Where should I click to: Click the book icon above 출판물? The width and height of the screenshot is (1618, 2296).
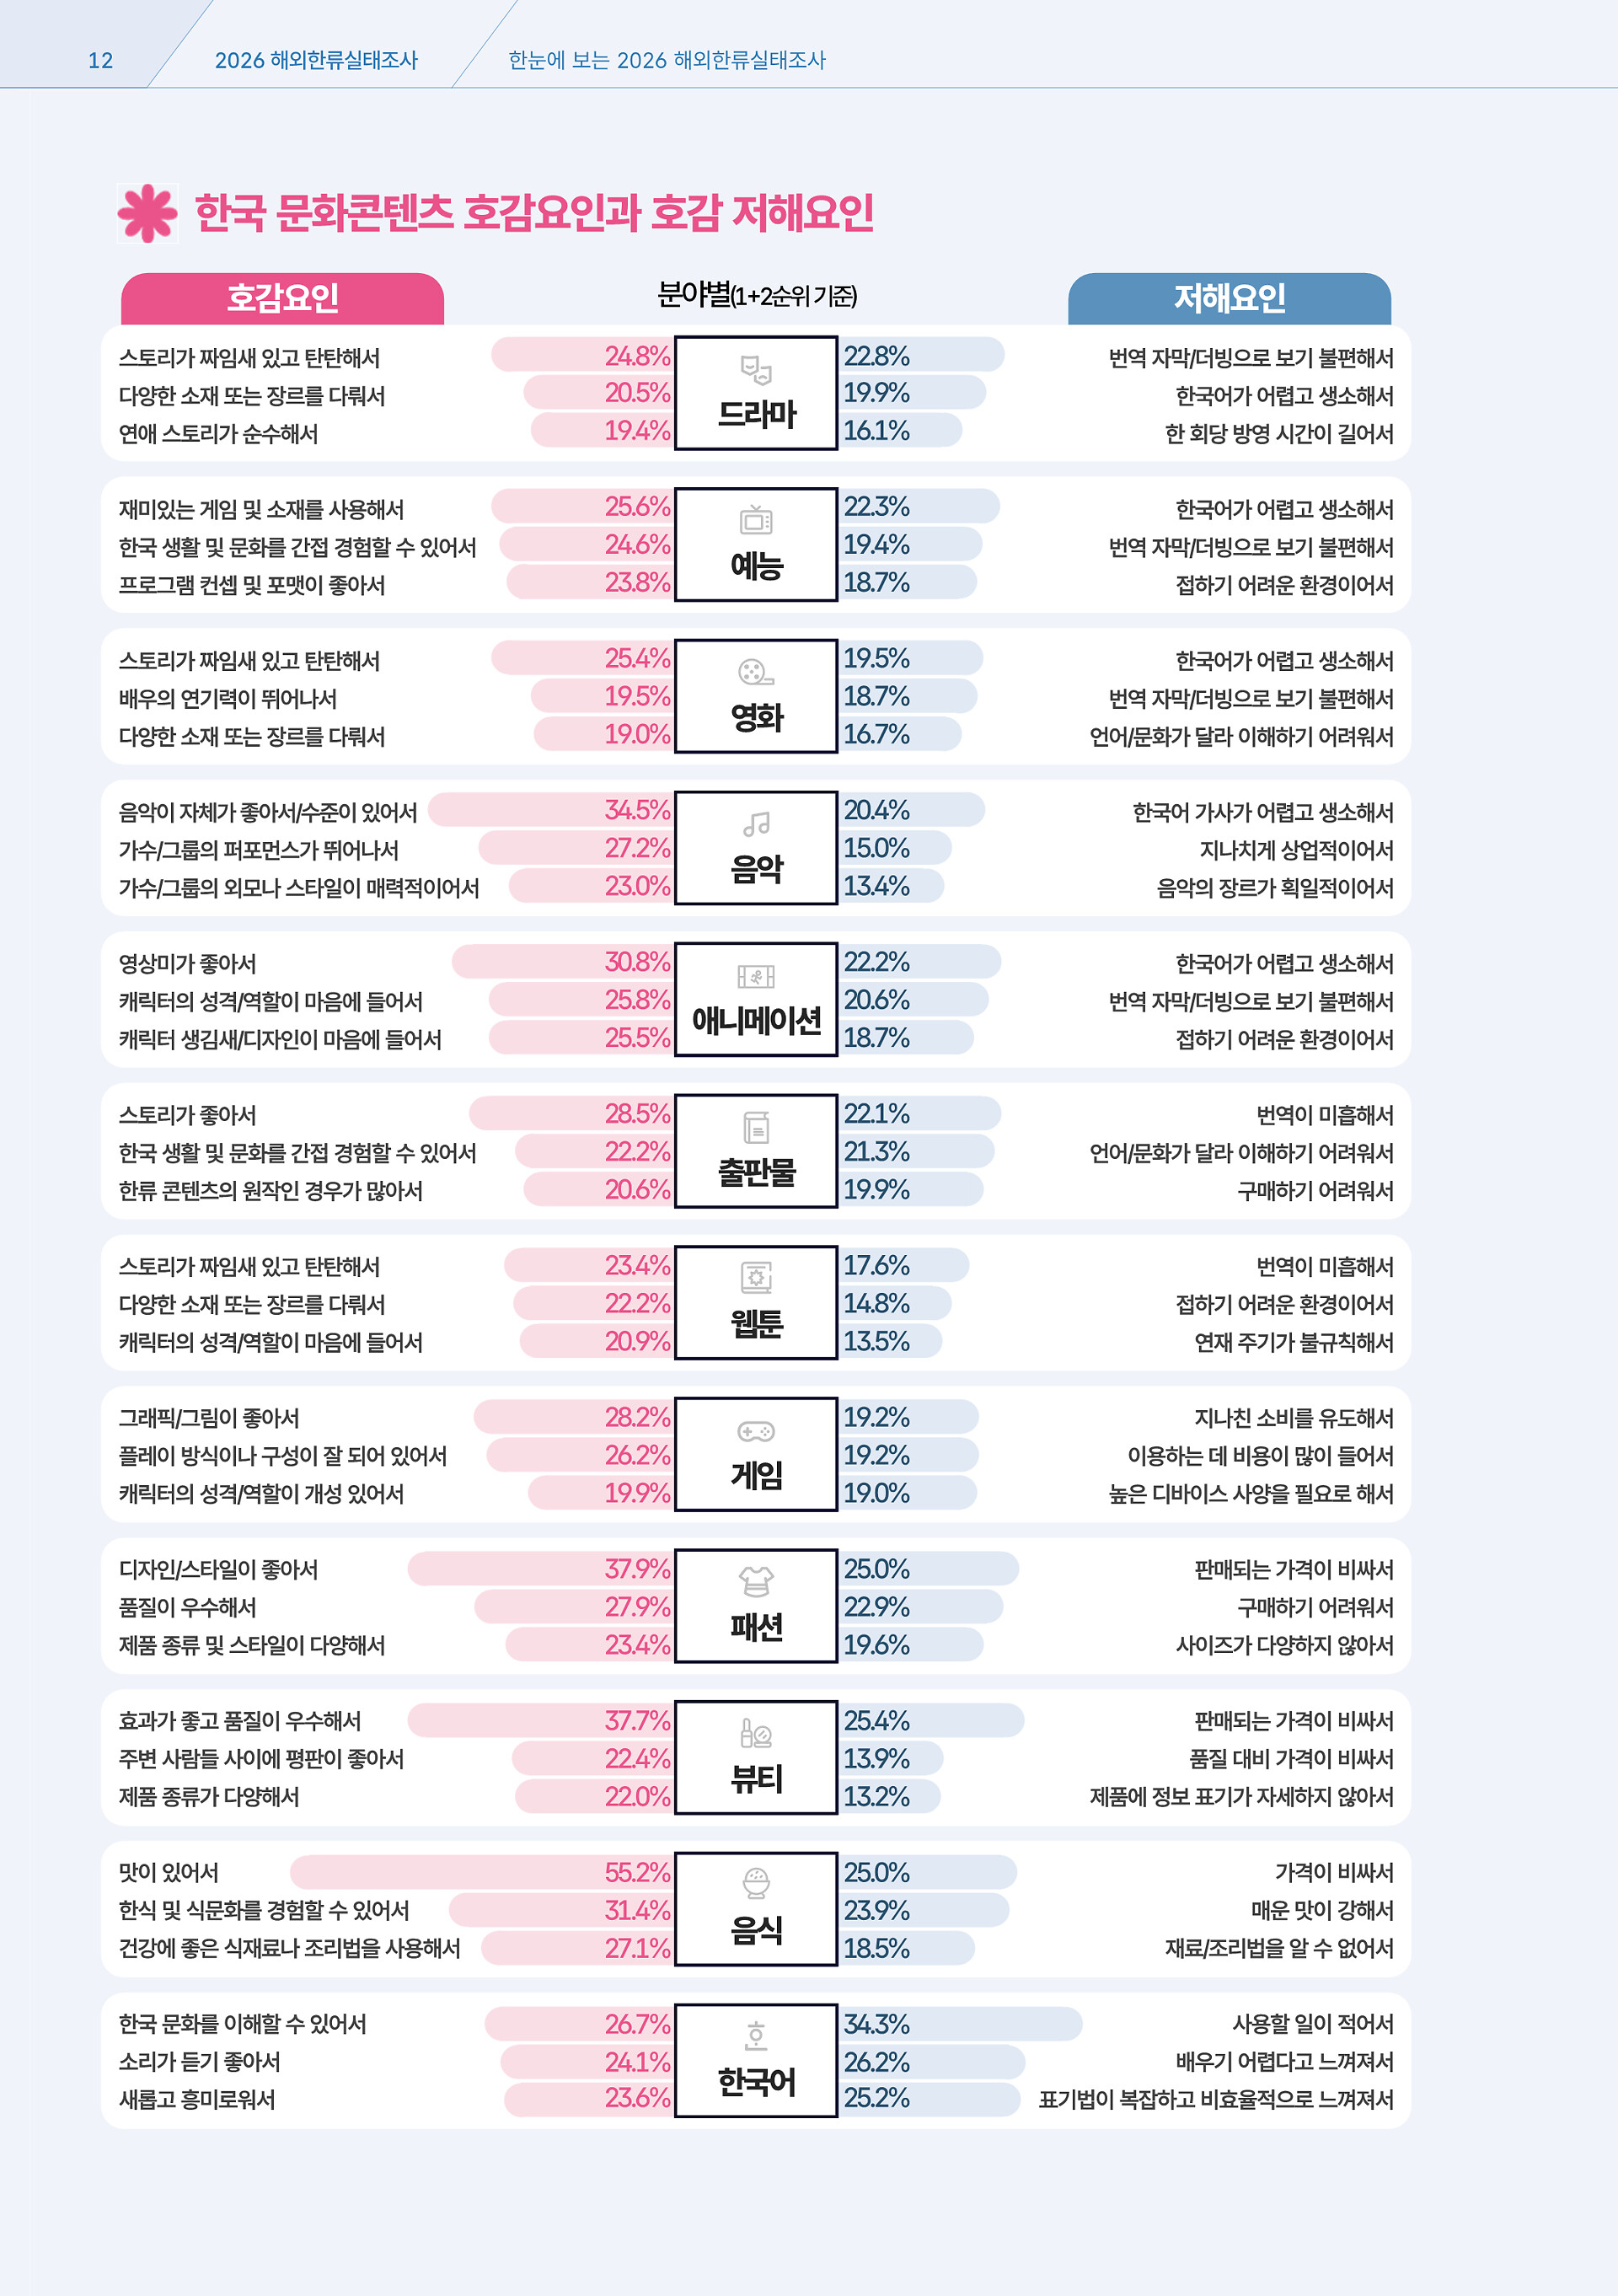pyautogui.click(x=756, y=1127)
